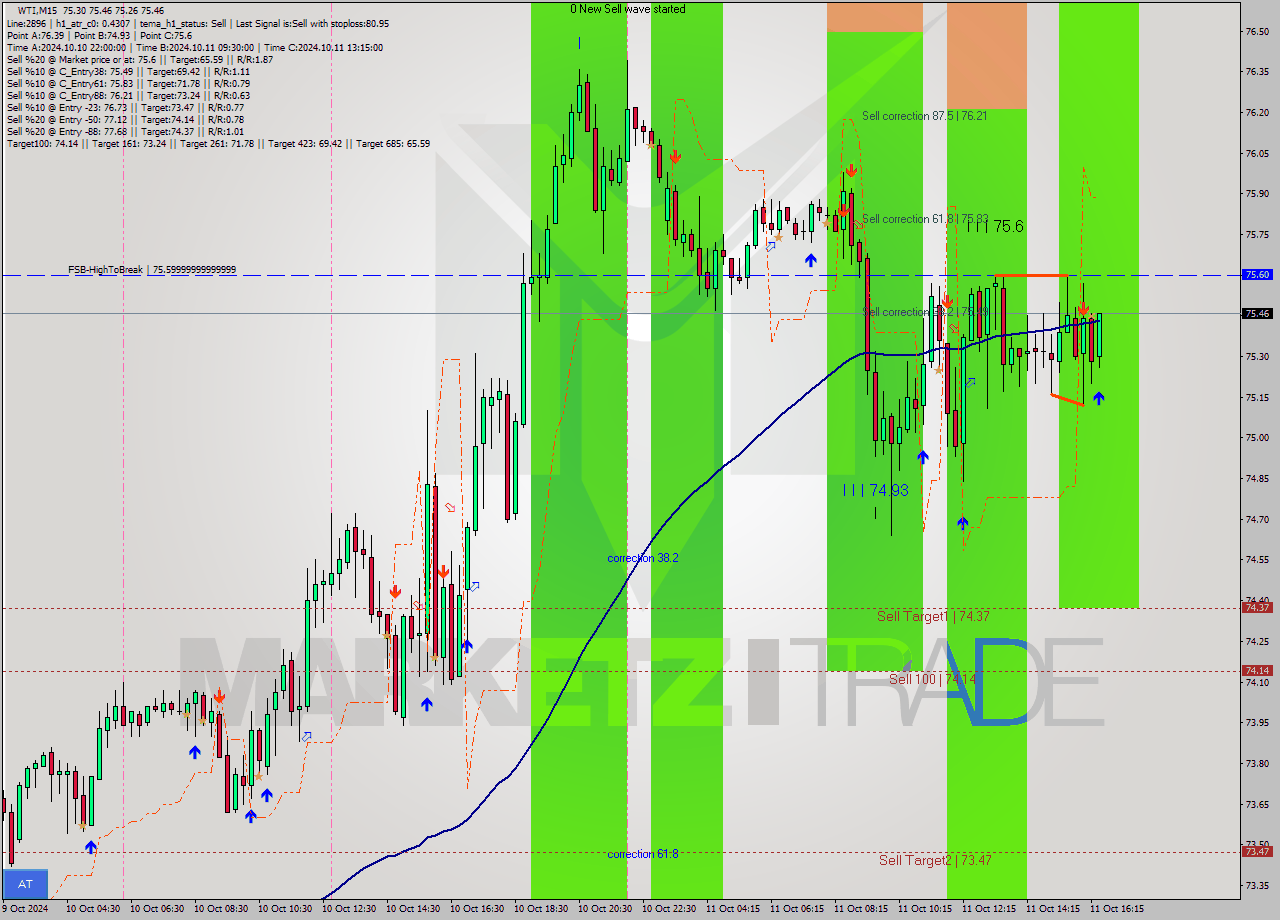The height and width of the screenshot is (920, 1280).
Task: Select 'Sell correction 87.5 | 76.21' label
Action: click(925, 116)
